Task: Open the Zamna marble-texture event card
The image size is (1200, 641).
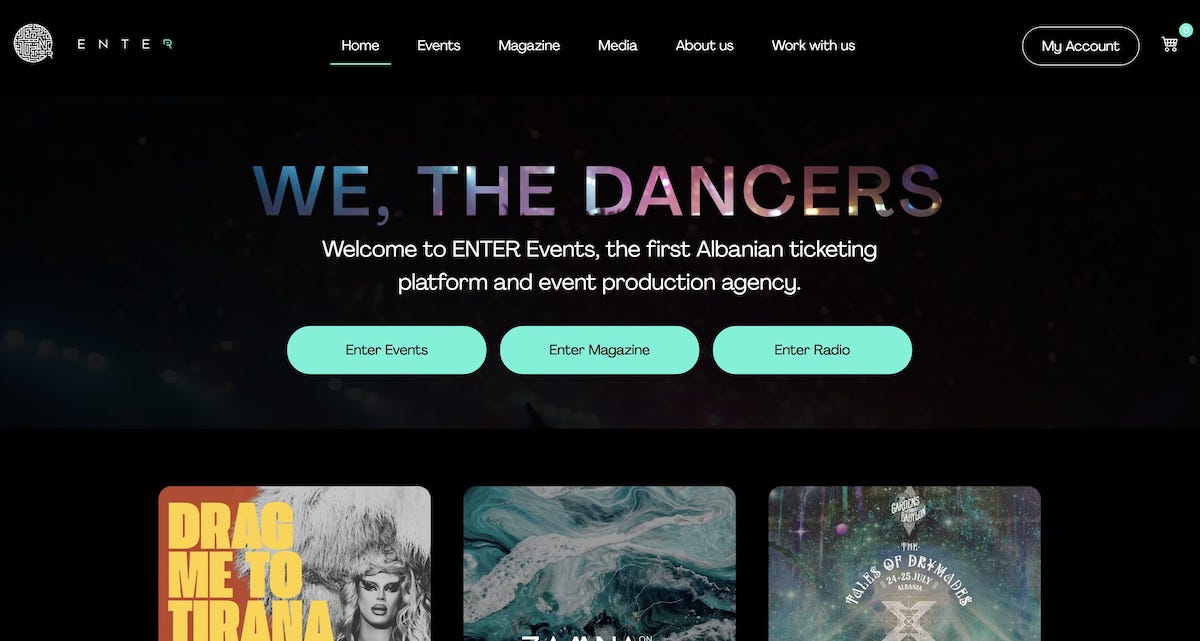Action: pos(599,563)
